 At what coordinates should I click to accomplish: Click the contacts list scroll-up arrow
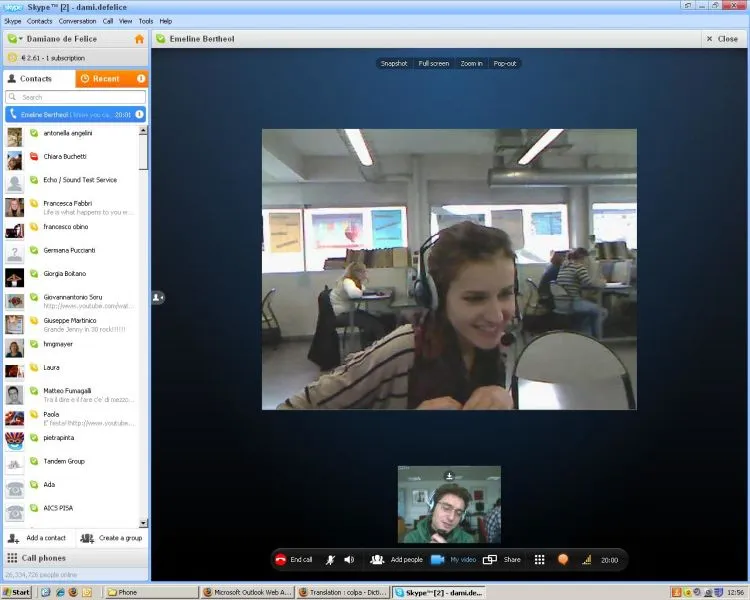point(143,131)
